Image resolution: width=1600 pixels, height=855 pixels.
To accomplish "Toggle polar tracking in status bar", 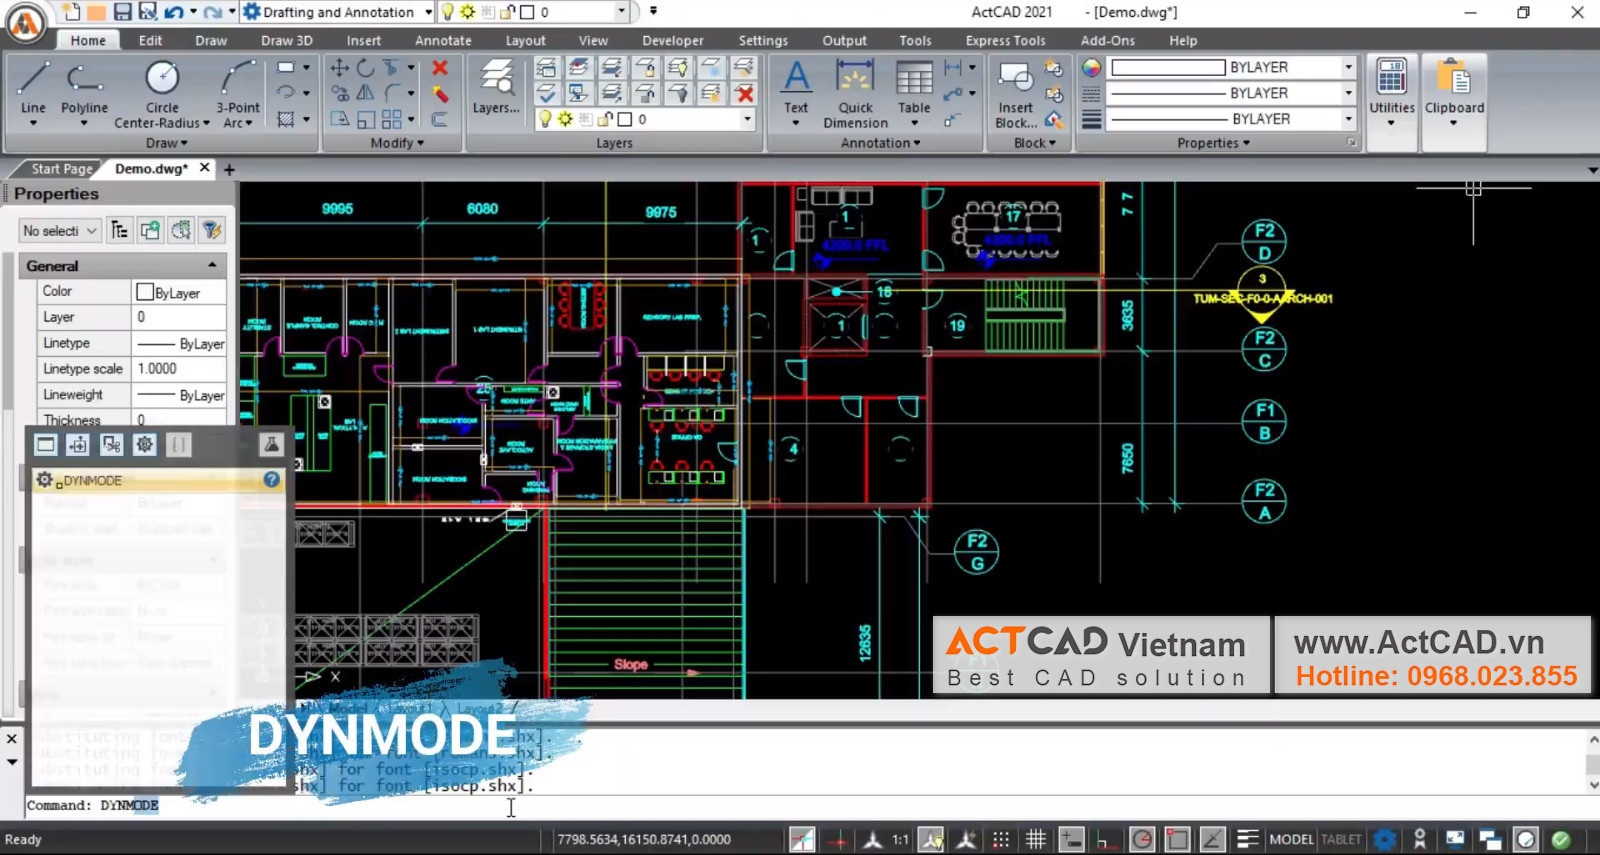I will [1142, 839].
